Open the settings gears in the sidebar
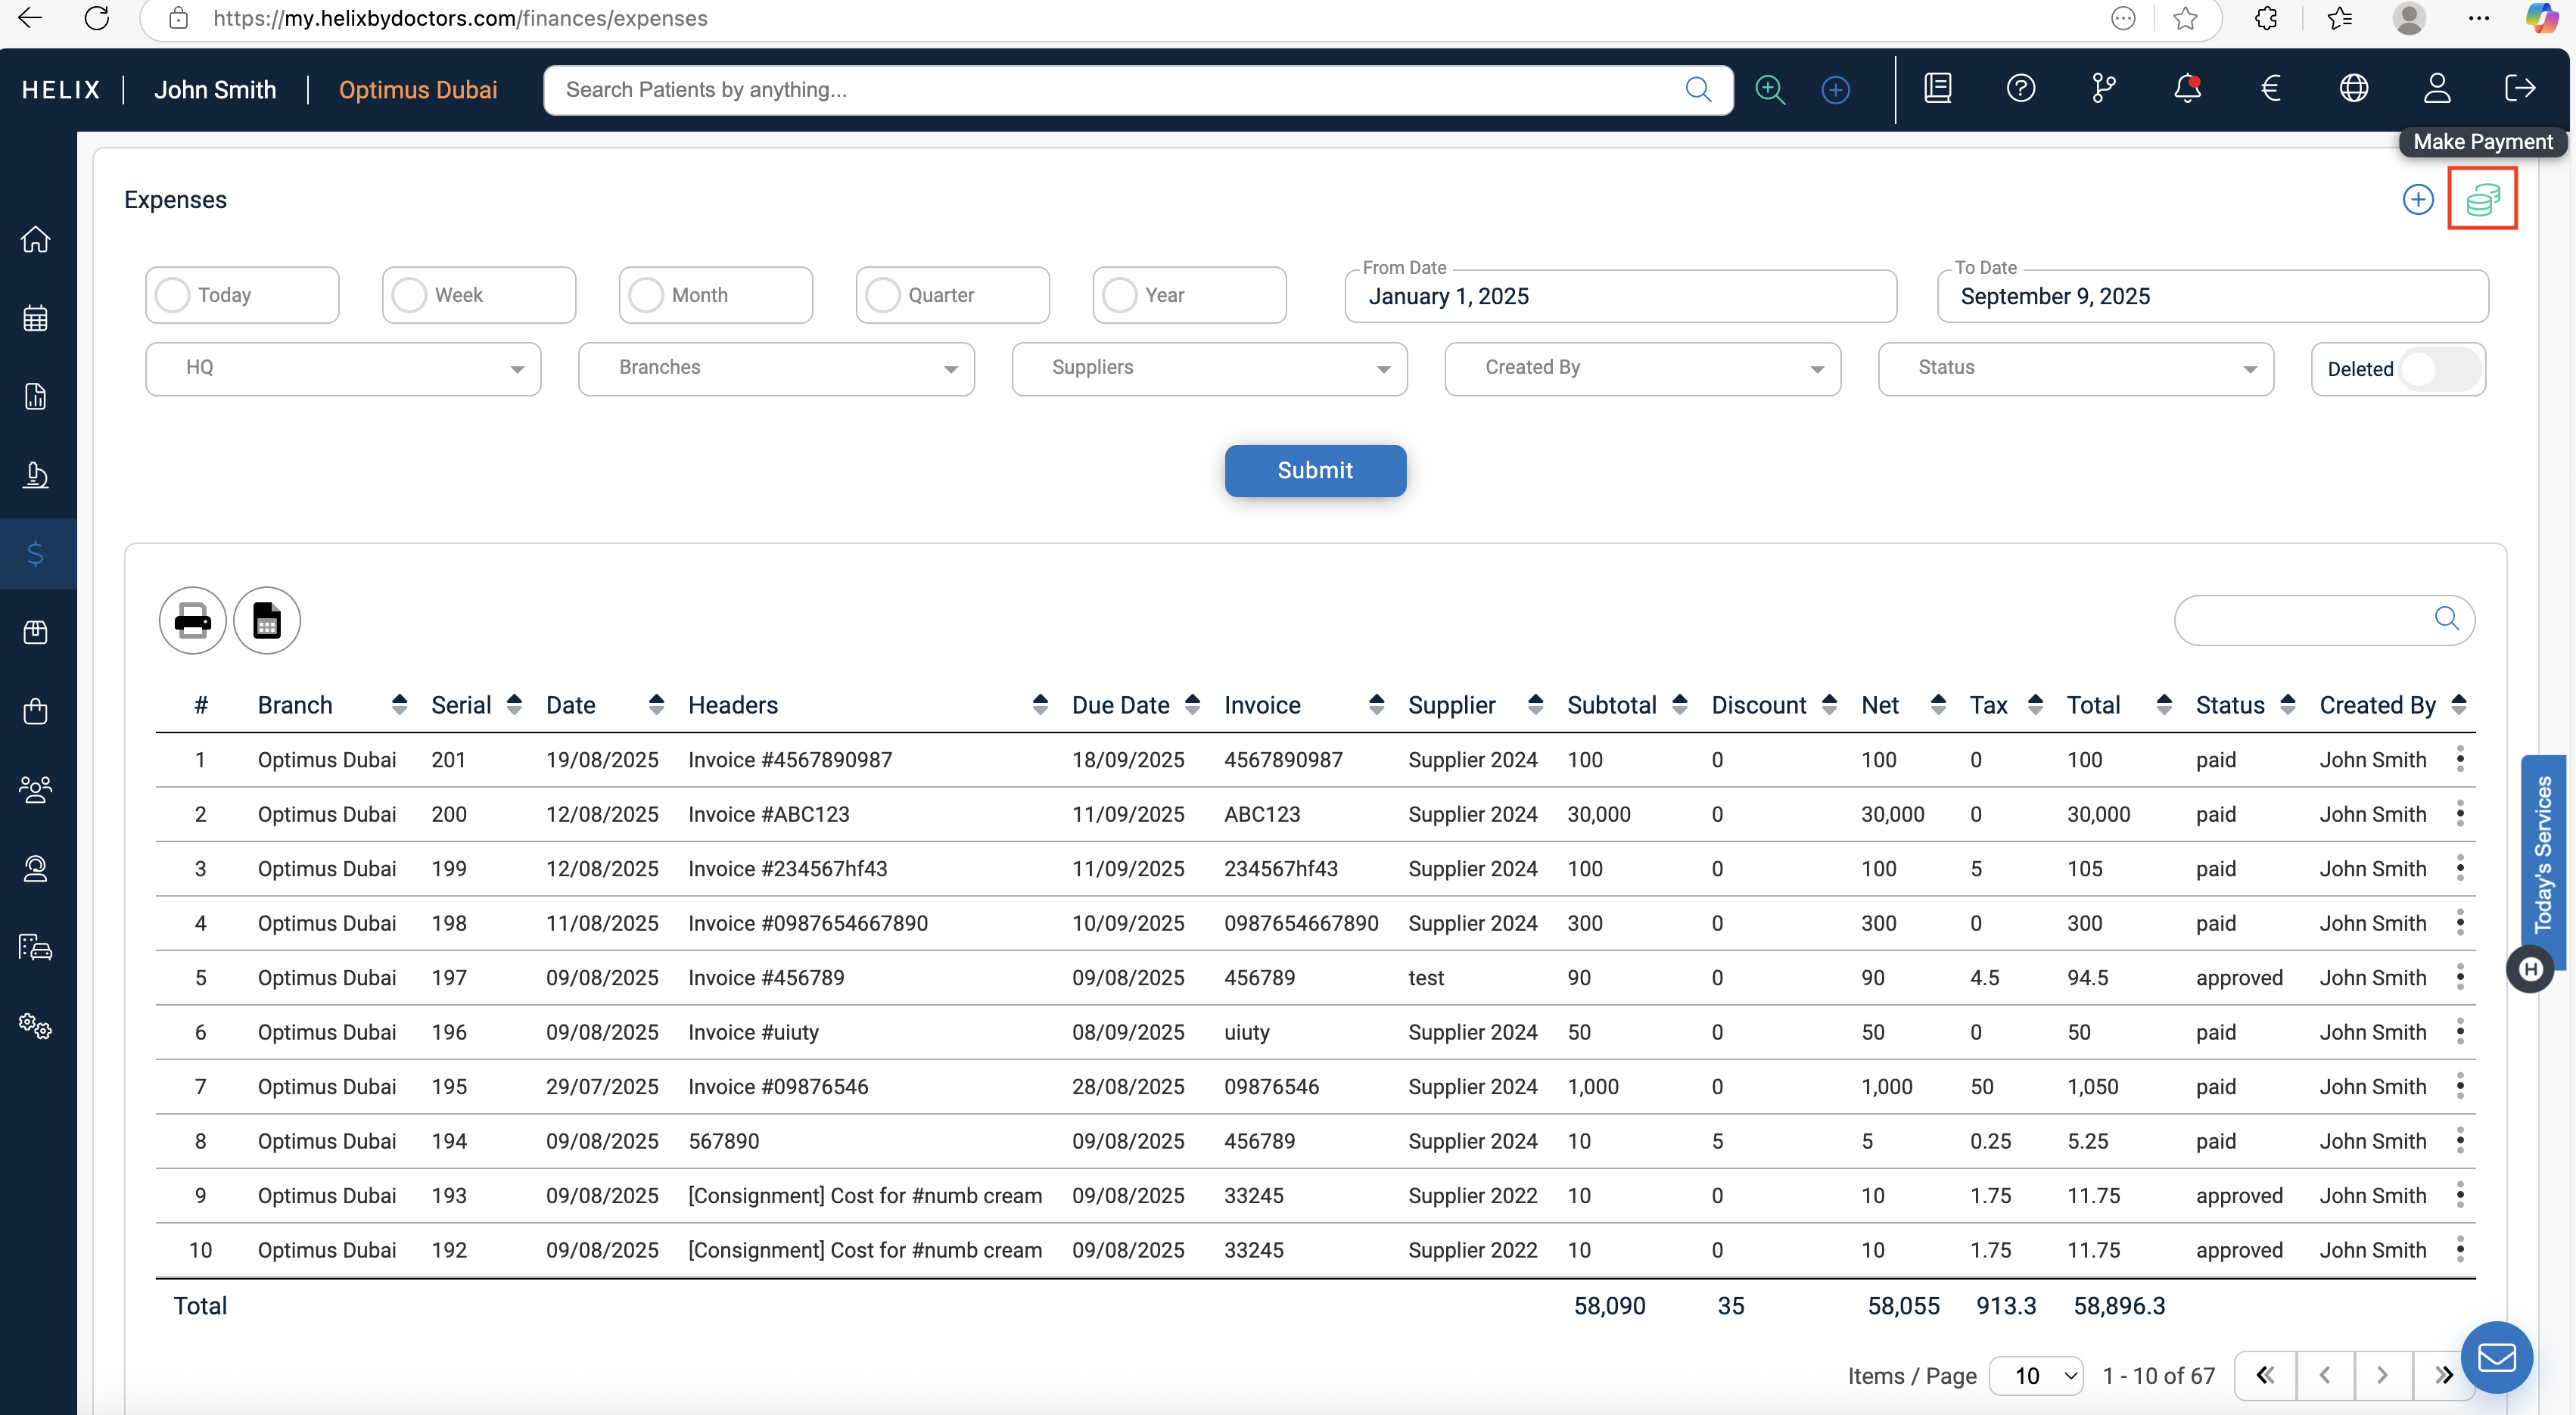Image resolution: width=2576 pixels, height=1415 pixels. click(36, 1026)
